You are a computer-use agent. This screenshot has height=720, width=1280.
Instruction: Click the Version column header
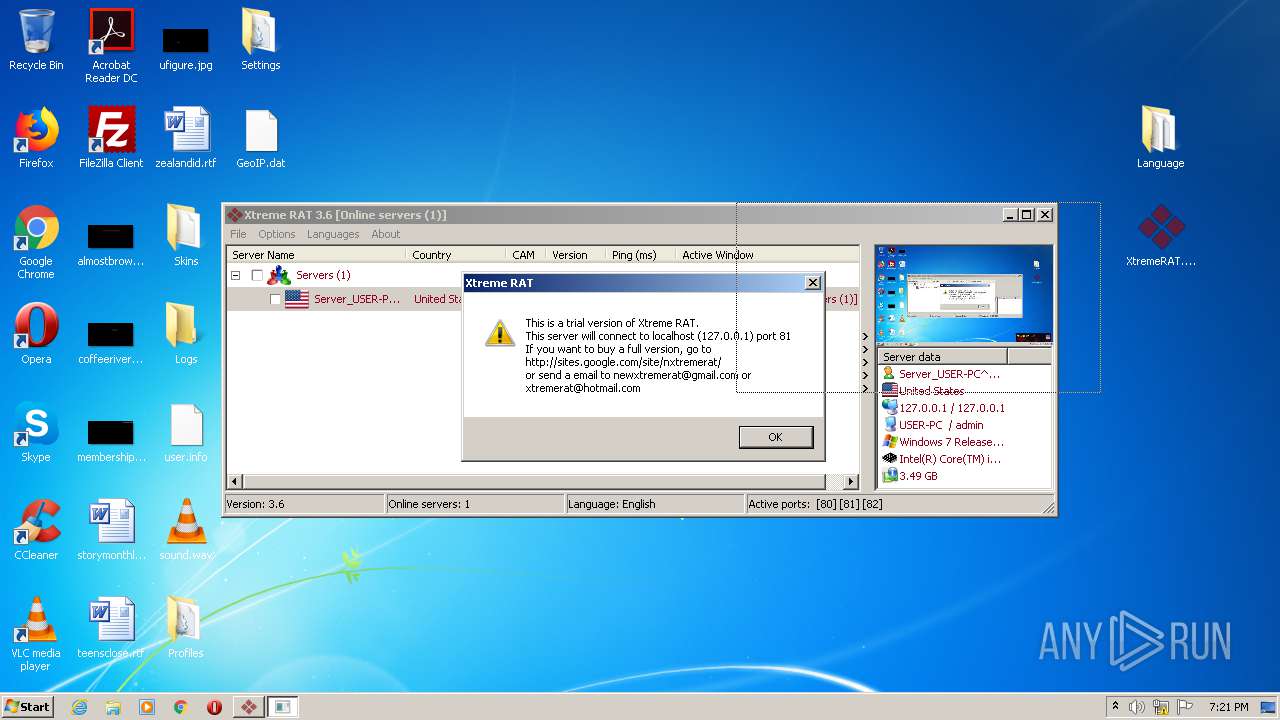[575, 255]
